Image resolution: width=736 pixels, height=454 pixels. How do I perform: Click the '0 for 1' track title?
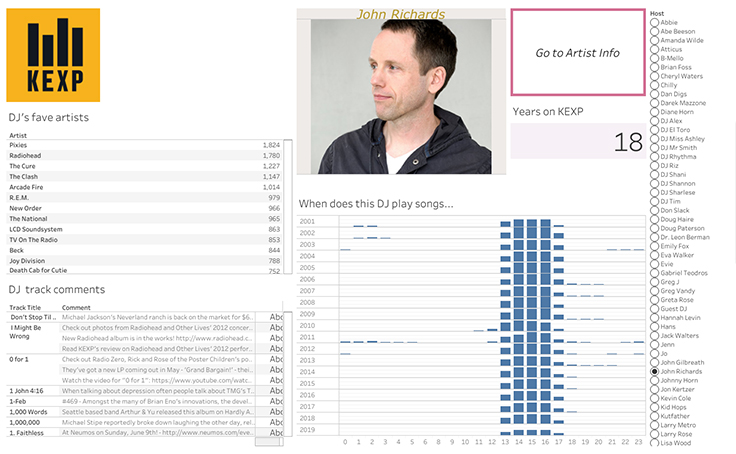point(20,358)
